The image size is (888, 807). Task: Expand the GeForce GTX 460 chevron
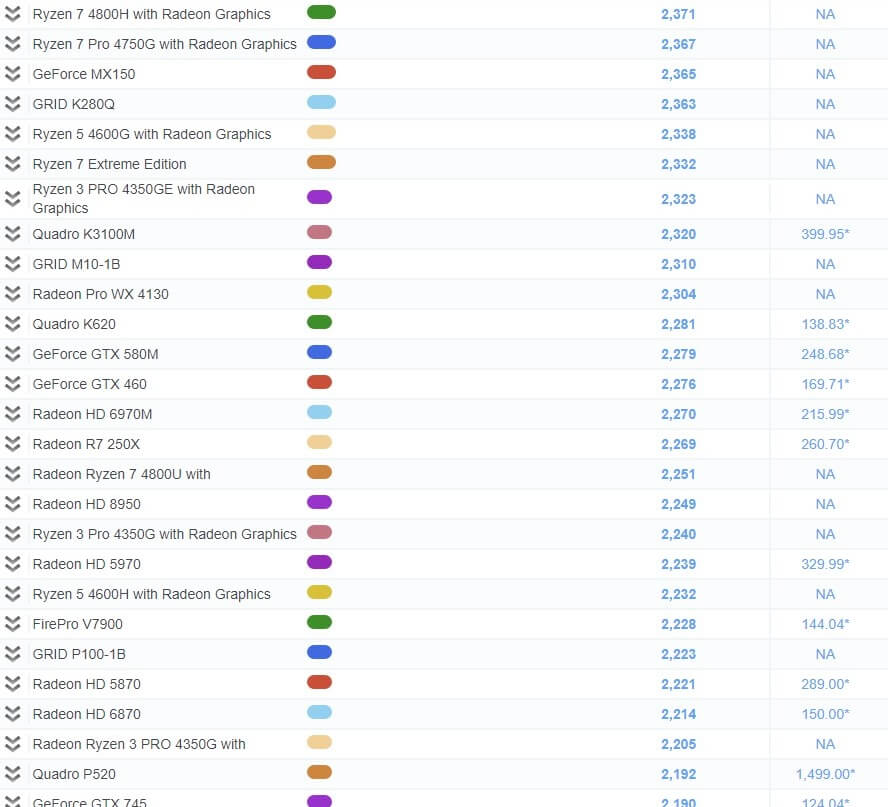pyautogui.click(x=12, y=384)
